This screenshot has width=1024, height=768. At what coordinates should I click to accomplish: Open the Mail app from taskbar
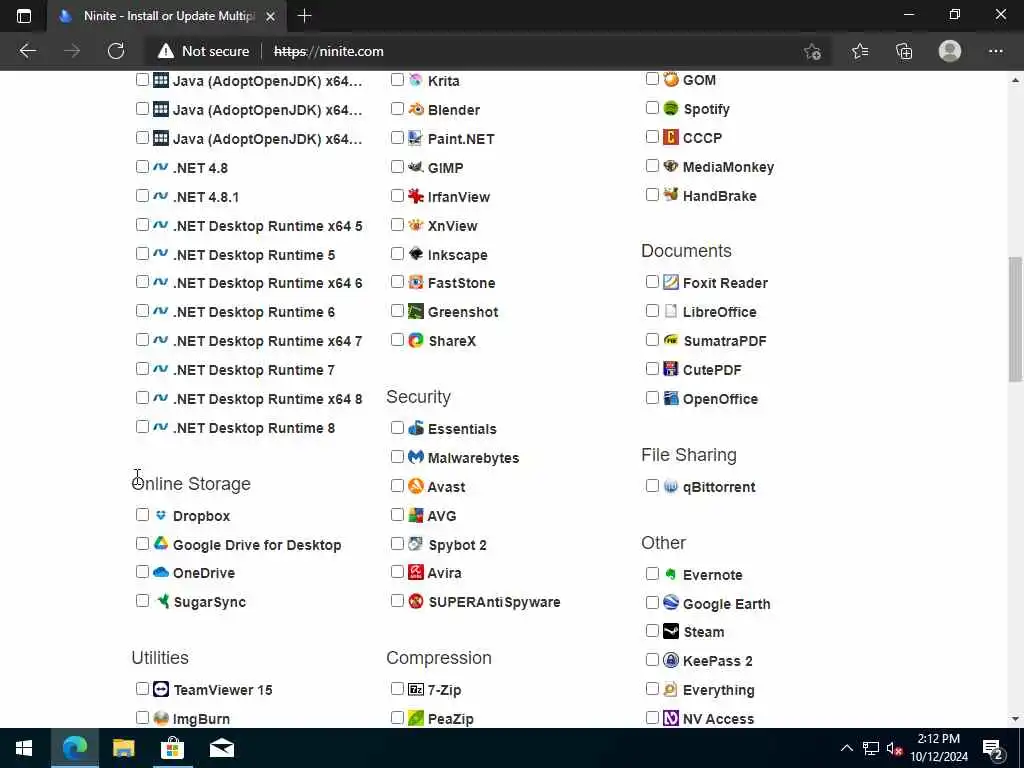click(221, 748)
